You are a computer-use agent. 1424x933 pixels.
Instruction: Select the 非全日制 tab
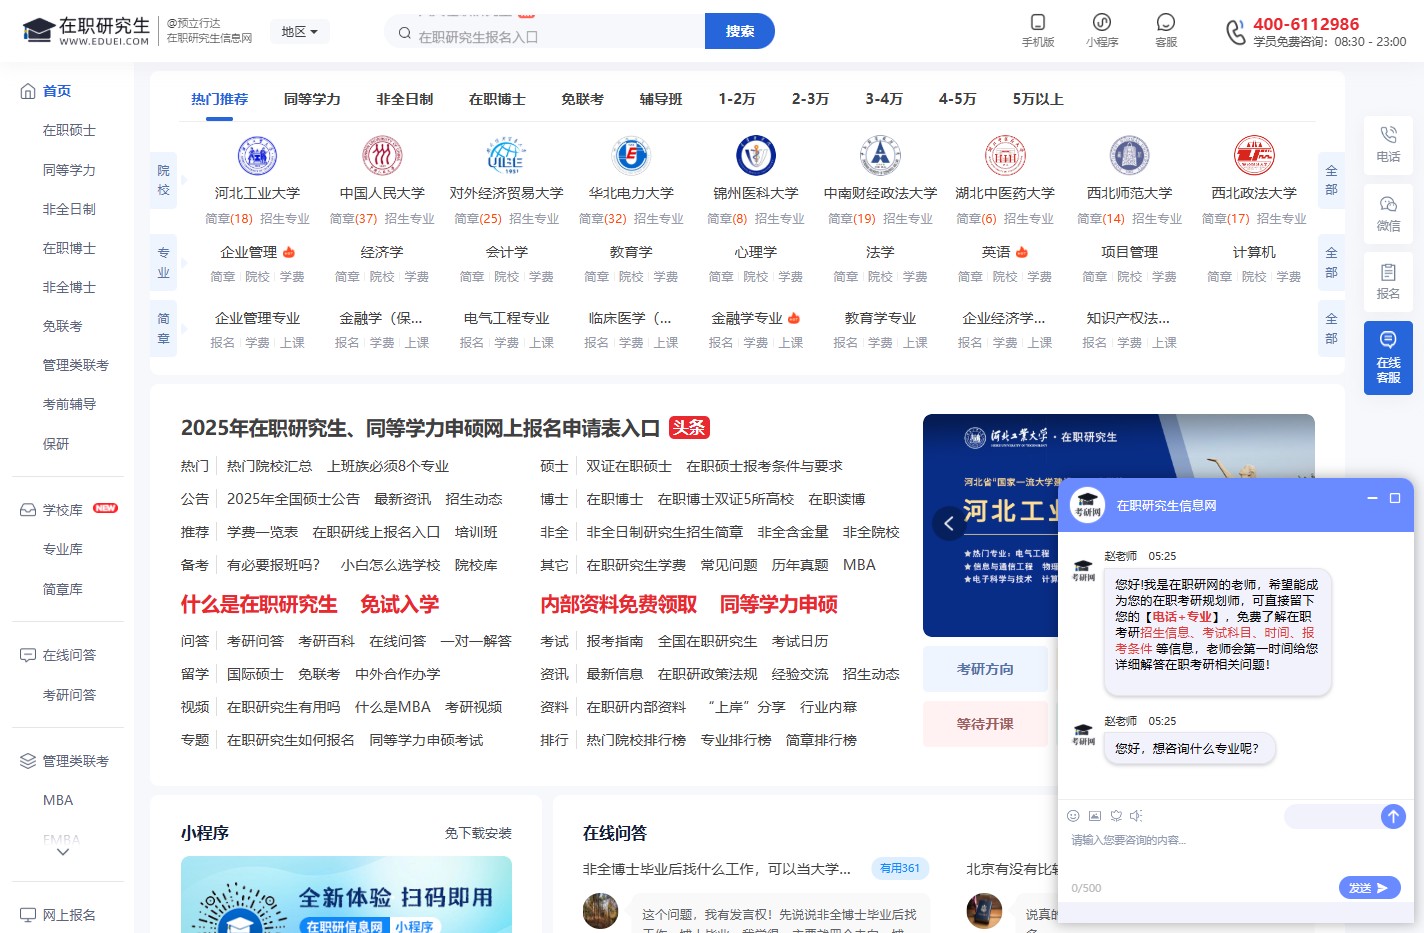point(405,99)
